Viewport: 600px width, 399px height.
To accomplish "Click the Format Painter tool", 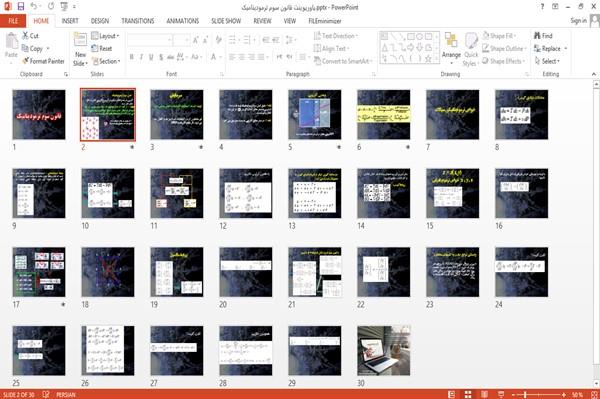I will 43,61.
